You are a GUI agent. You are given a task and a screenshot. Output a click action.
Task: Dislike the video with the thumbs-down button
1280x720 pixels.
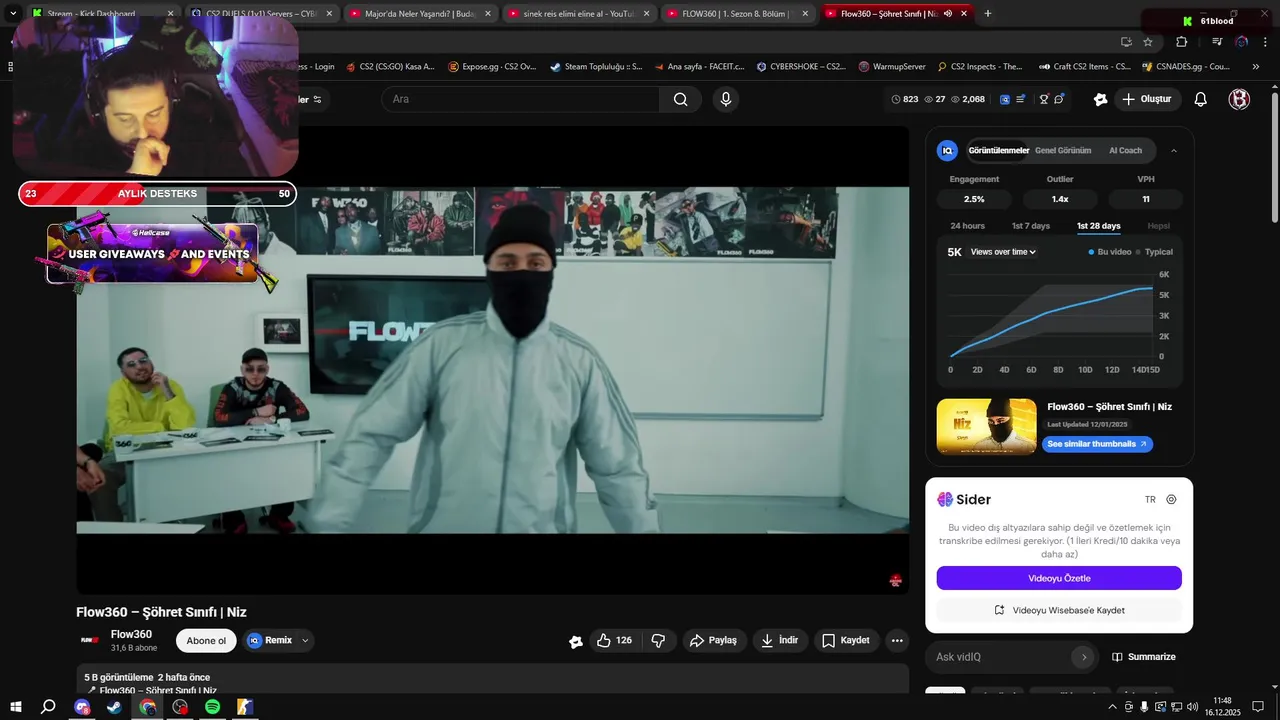tap(658, 641)
